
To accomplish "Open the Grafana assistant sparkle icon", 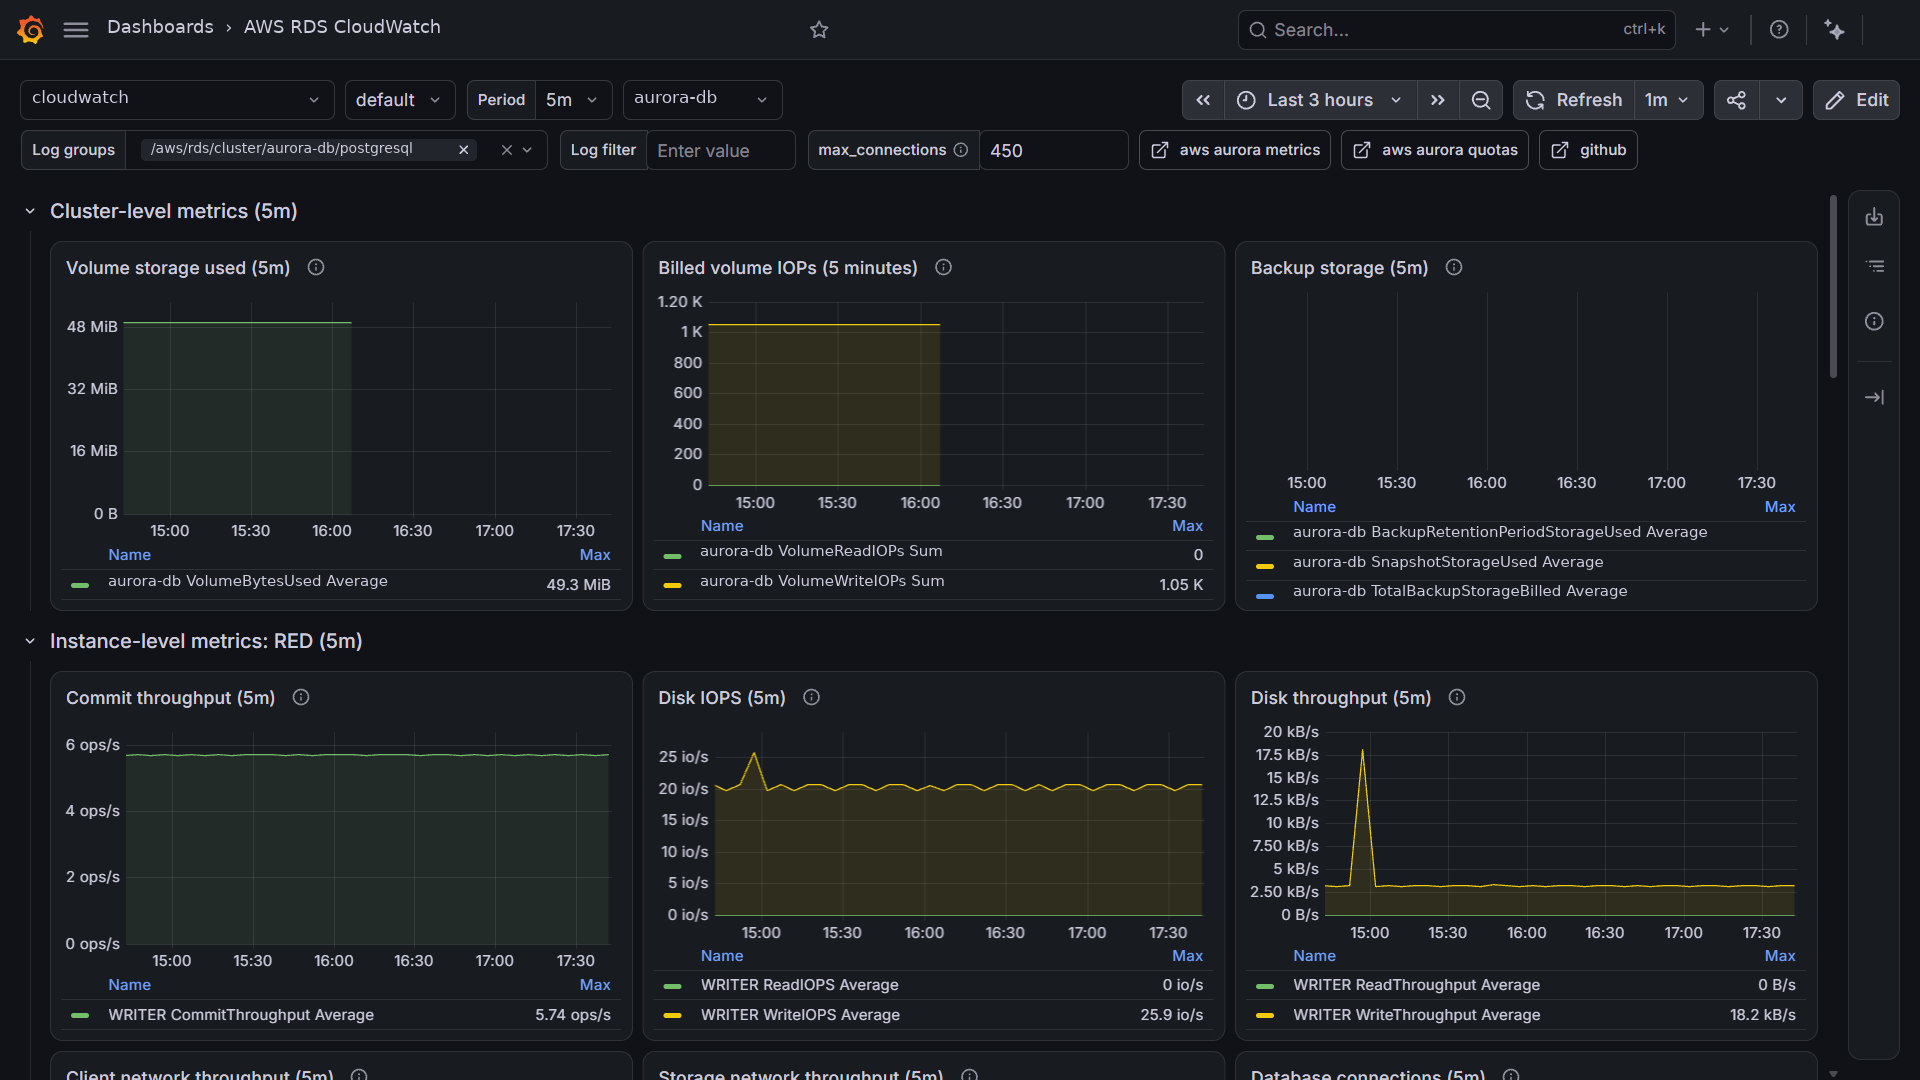I will point(1834,29).
